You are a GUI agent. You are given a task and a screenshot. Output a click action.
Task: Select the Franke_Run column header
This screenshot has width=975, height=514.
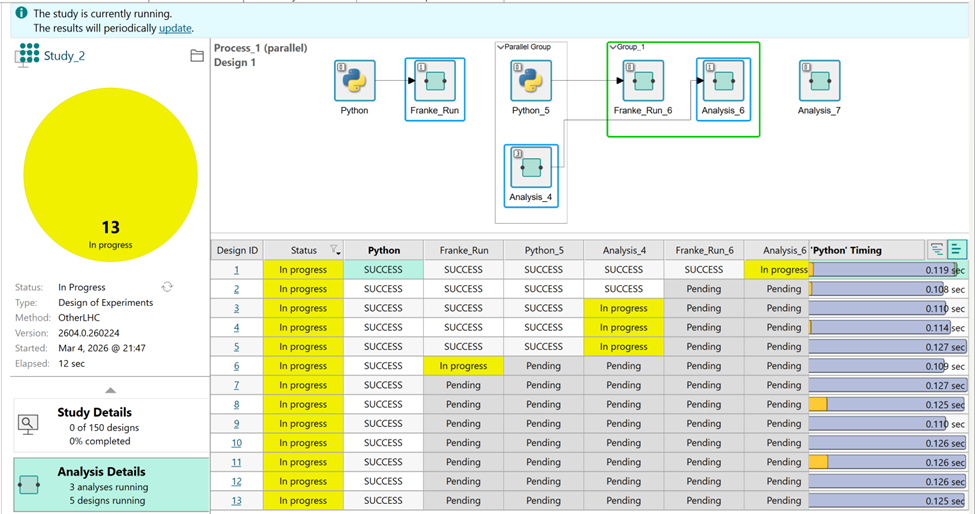[x=464, y=250]
